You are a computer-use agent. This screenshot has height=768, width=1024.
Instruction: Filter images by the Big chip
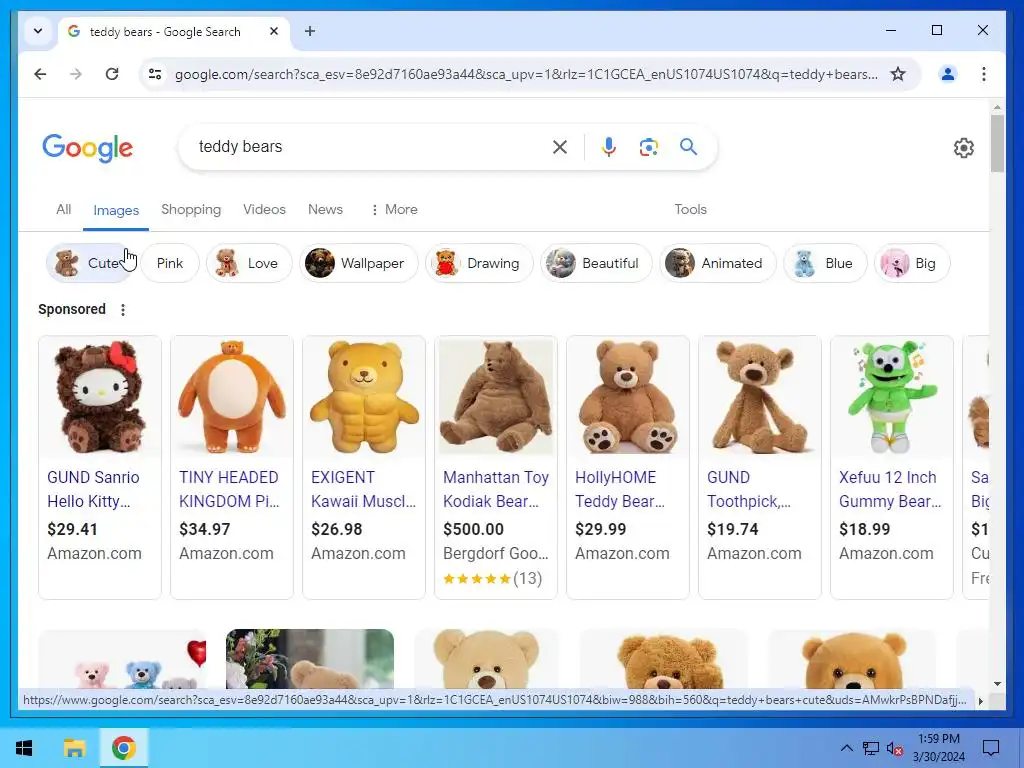pyautogui.click(x=912, y=263)
